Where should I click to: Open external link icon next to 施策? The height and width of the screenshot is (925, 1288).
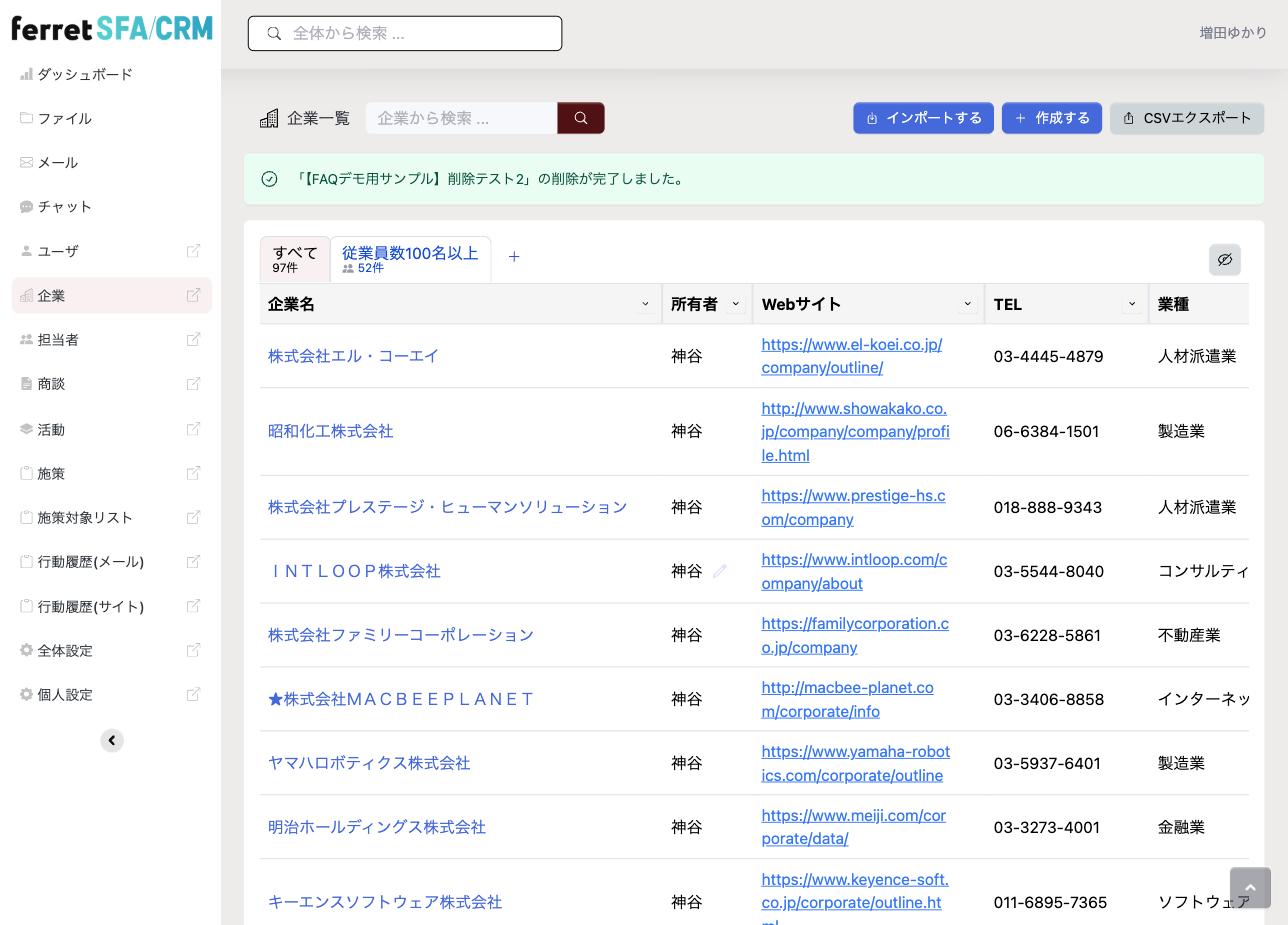coord(194,473)
